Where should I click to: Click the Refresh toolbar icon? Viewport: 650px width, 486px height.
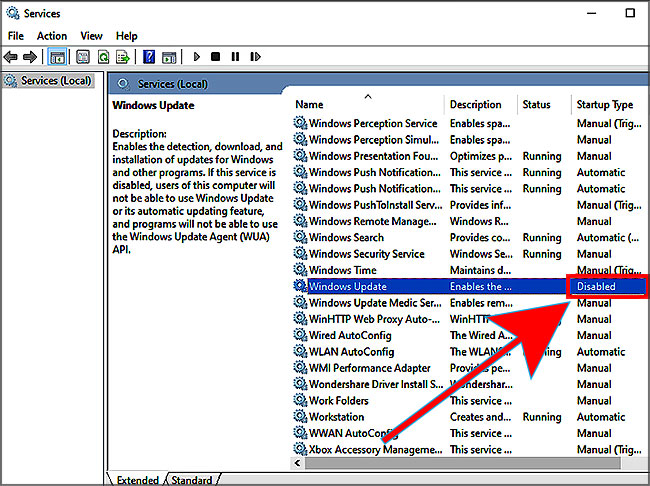coord(103,57)
